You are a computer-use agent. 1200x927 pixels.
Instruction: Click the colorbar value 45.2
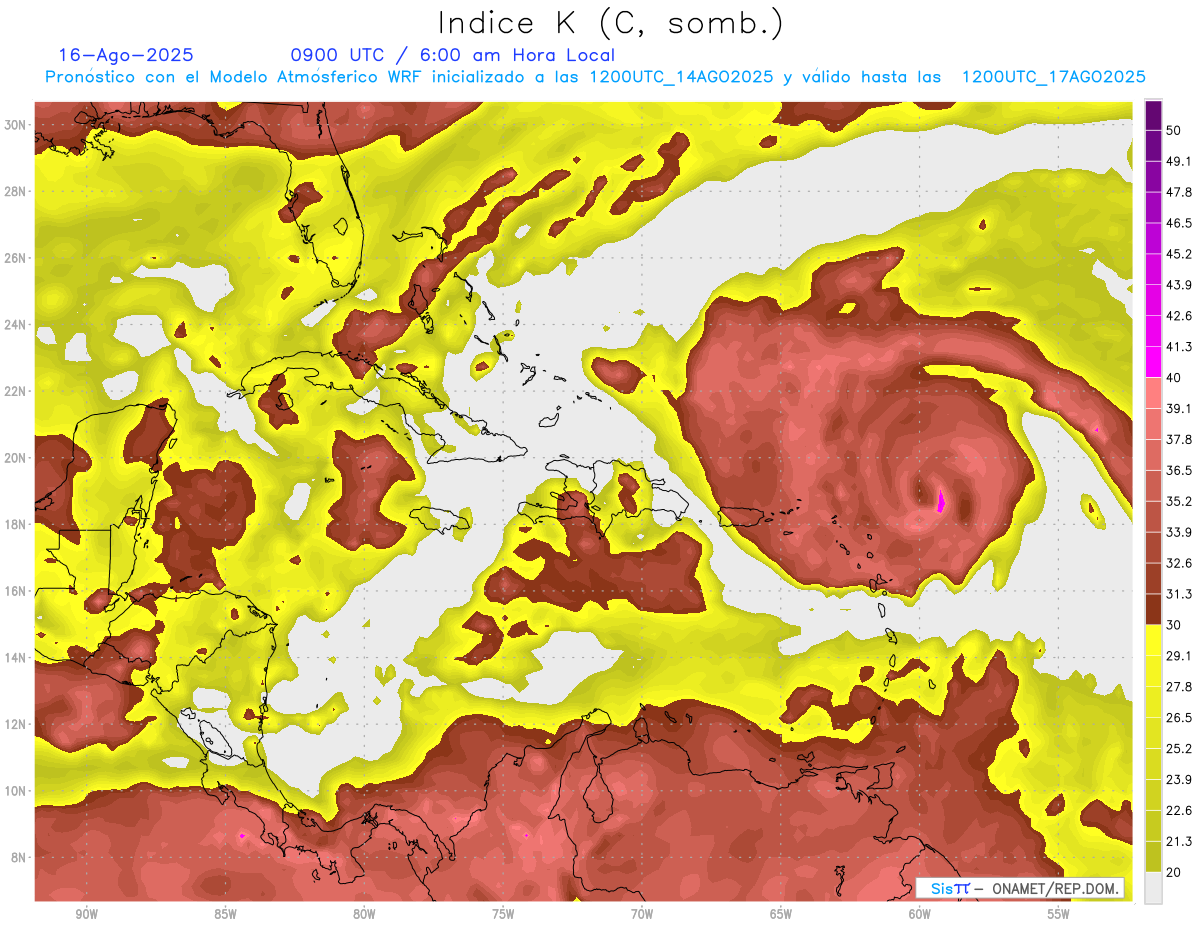click(x=1179, y=254)
